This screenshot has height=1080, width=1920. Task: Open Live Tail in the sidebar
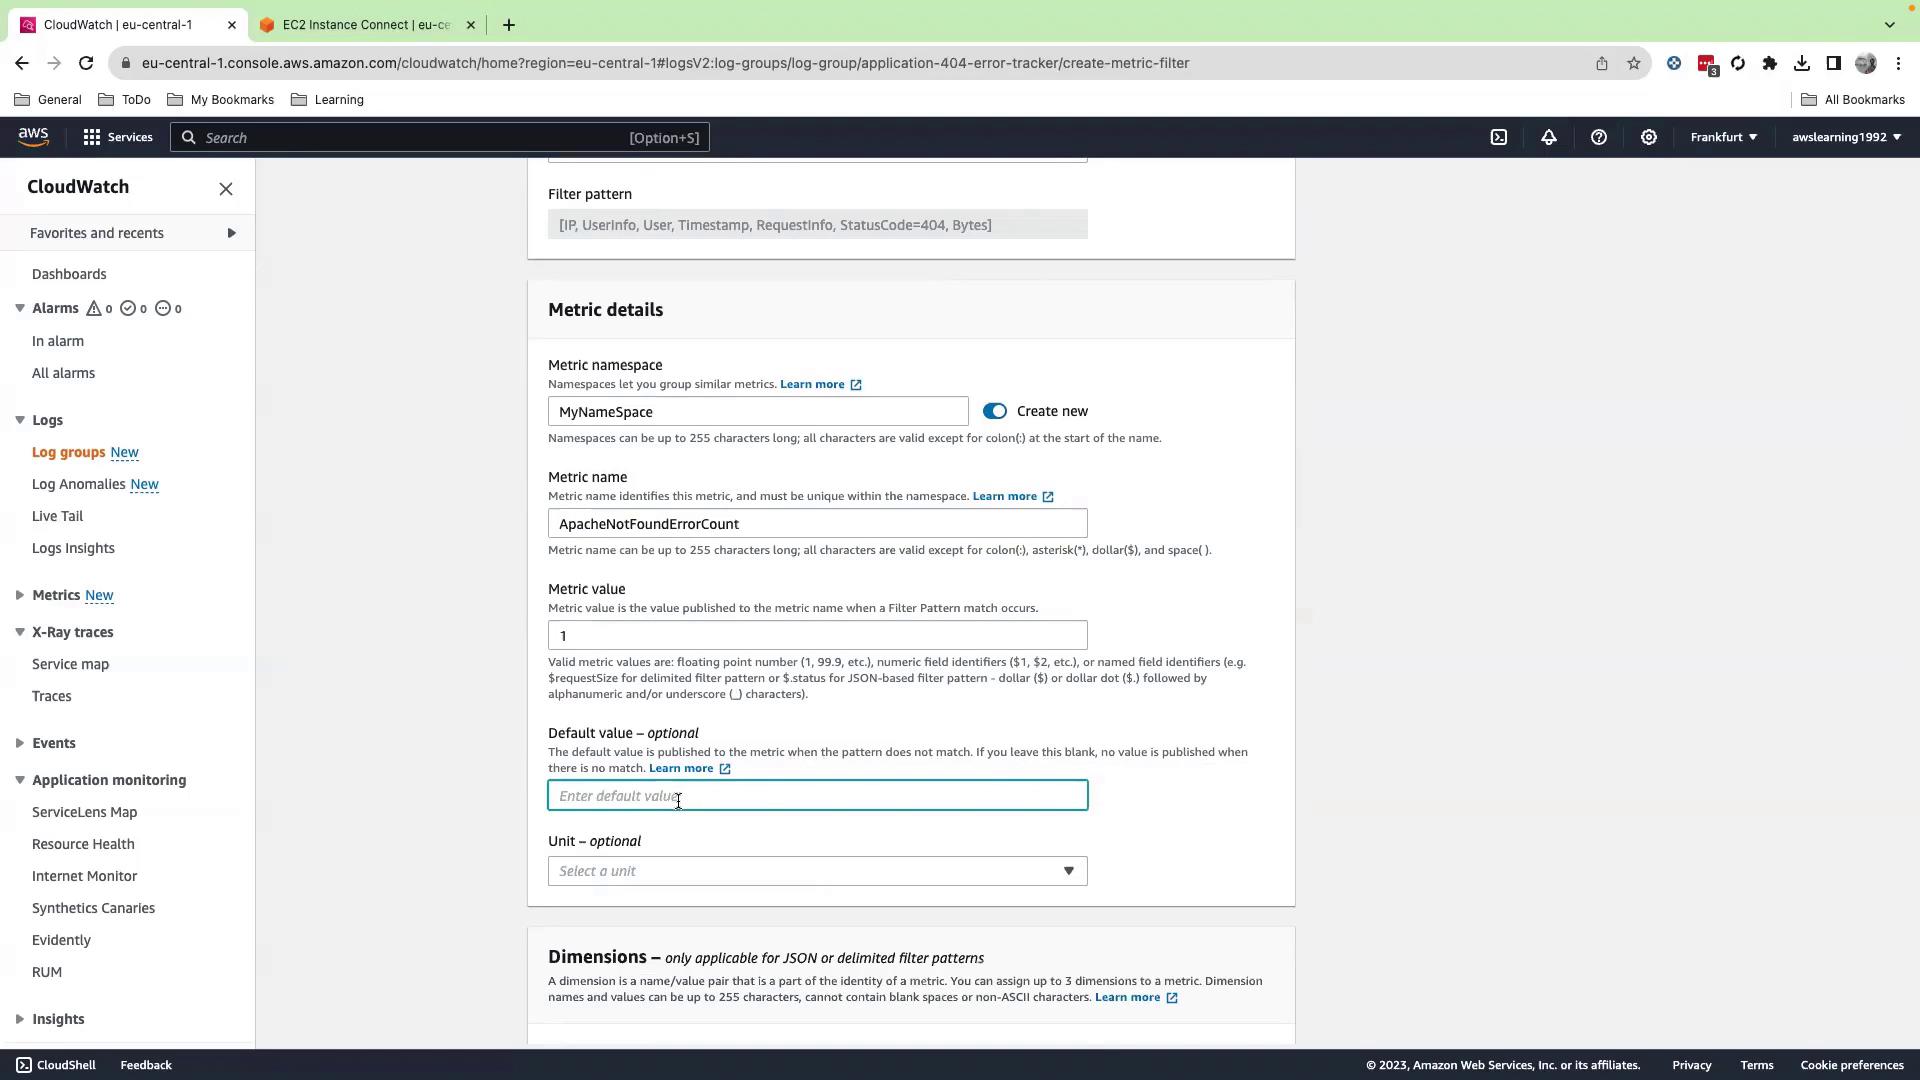(x=57, y=516)
